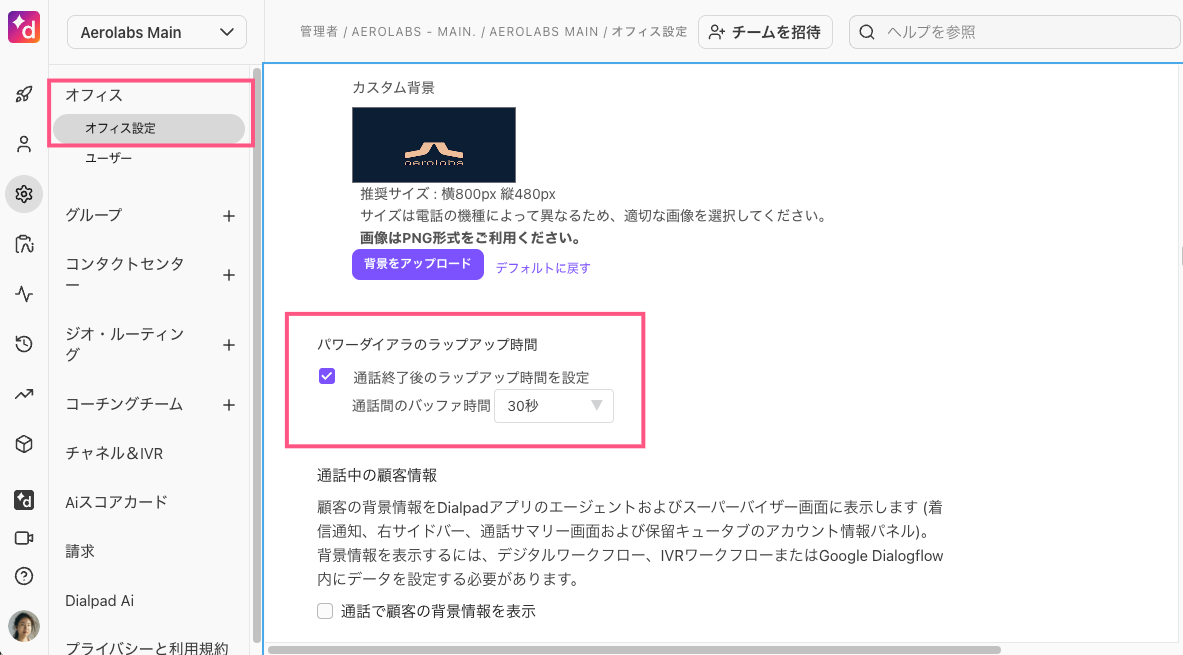Click inside the ヘルプを参照 search field
1183x655 pixels.
click(1016, 32)
